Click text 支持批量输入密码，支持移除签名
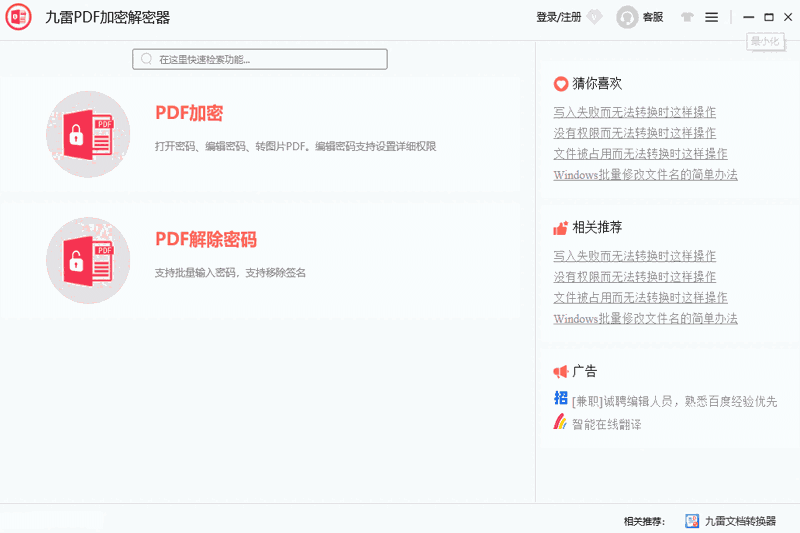This screenshot has height=533, width=800. (230, 273)
